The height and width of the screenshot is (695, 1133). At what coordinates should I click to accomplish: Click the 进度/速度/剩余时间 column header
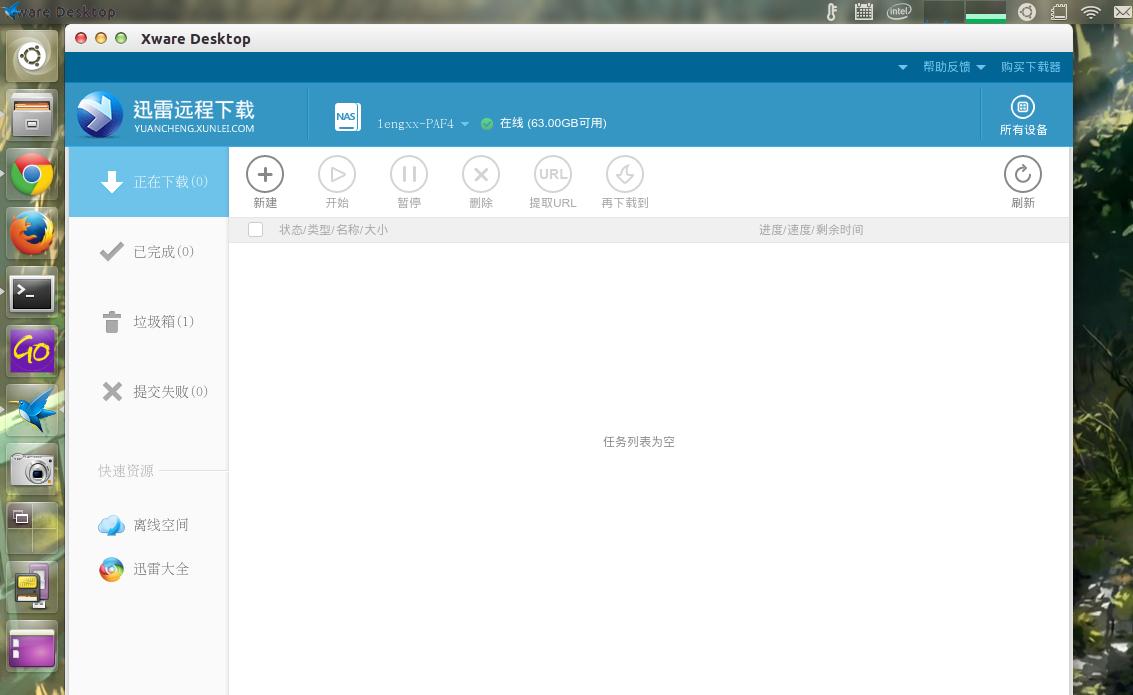click(811, 230)
